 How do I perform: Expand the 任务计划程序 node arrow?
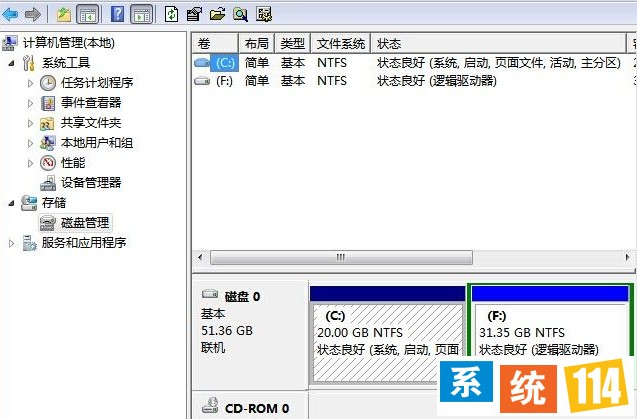pyautogui.click(x=30, y=83)
